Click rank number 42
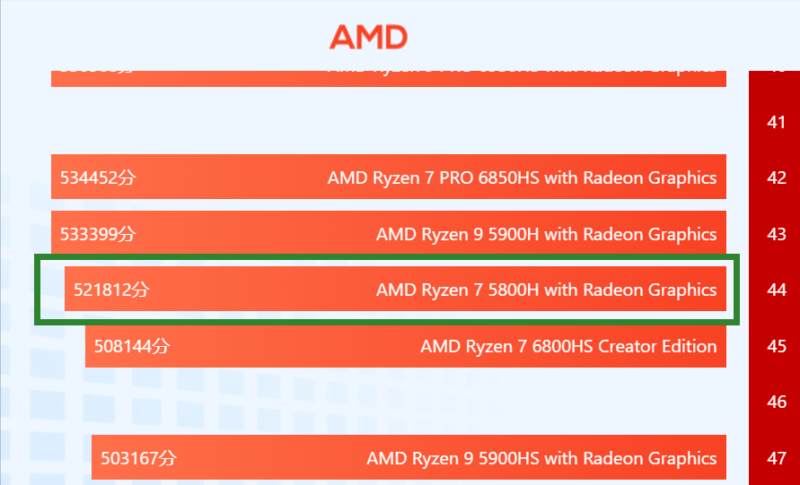The width and height of the screenshot is (800, 485). (x=776, y=178)
